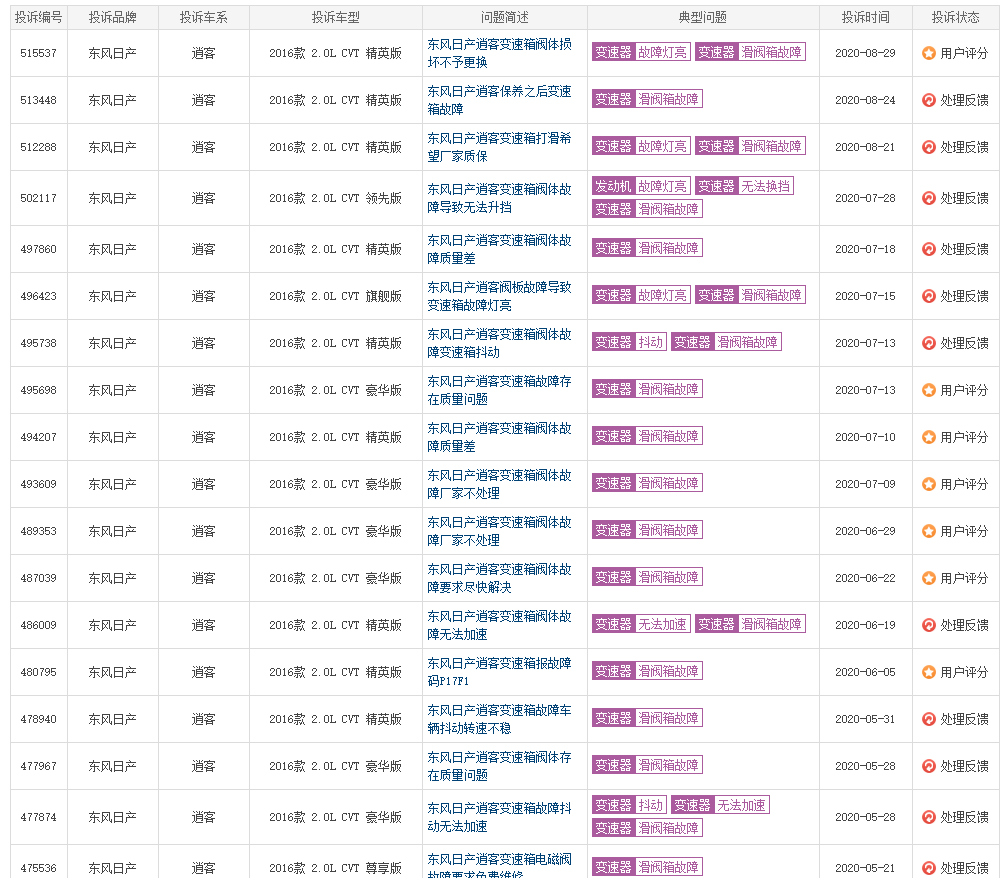
Task: Click the rating star icon in row 480795
Action: (x=928, y=672)
